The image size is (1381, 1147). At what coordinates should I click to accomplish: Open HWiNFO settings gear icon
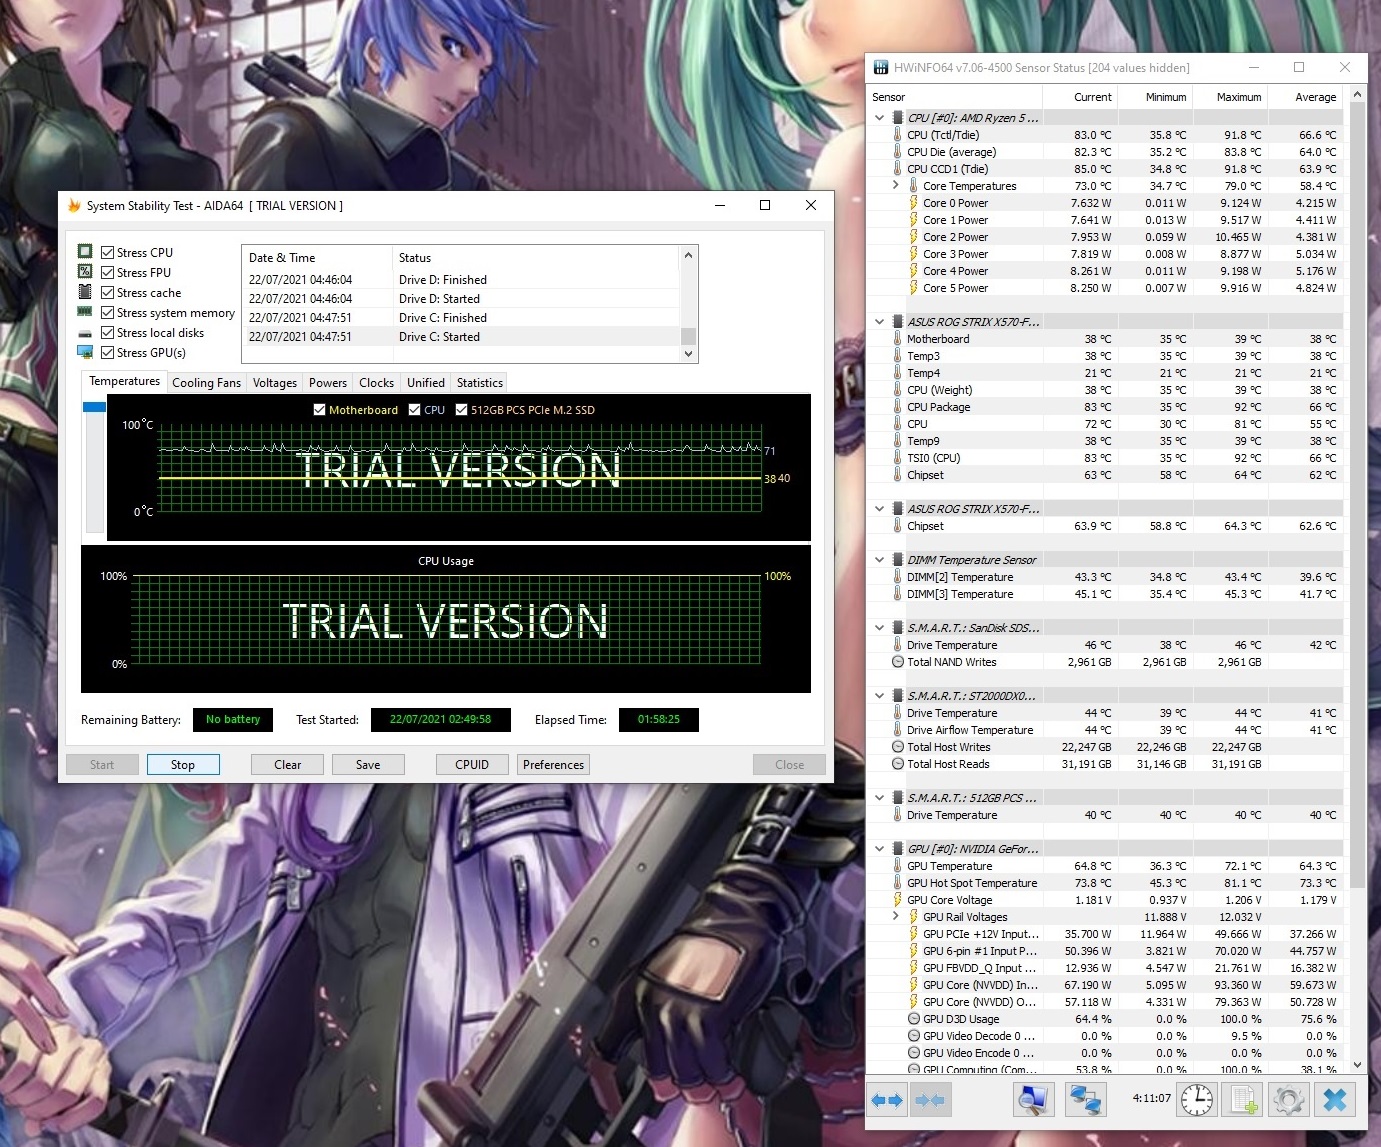(x=1289, y=1100)
